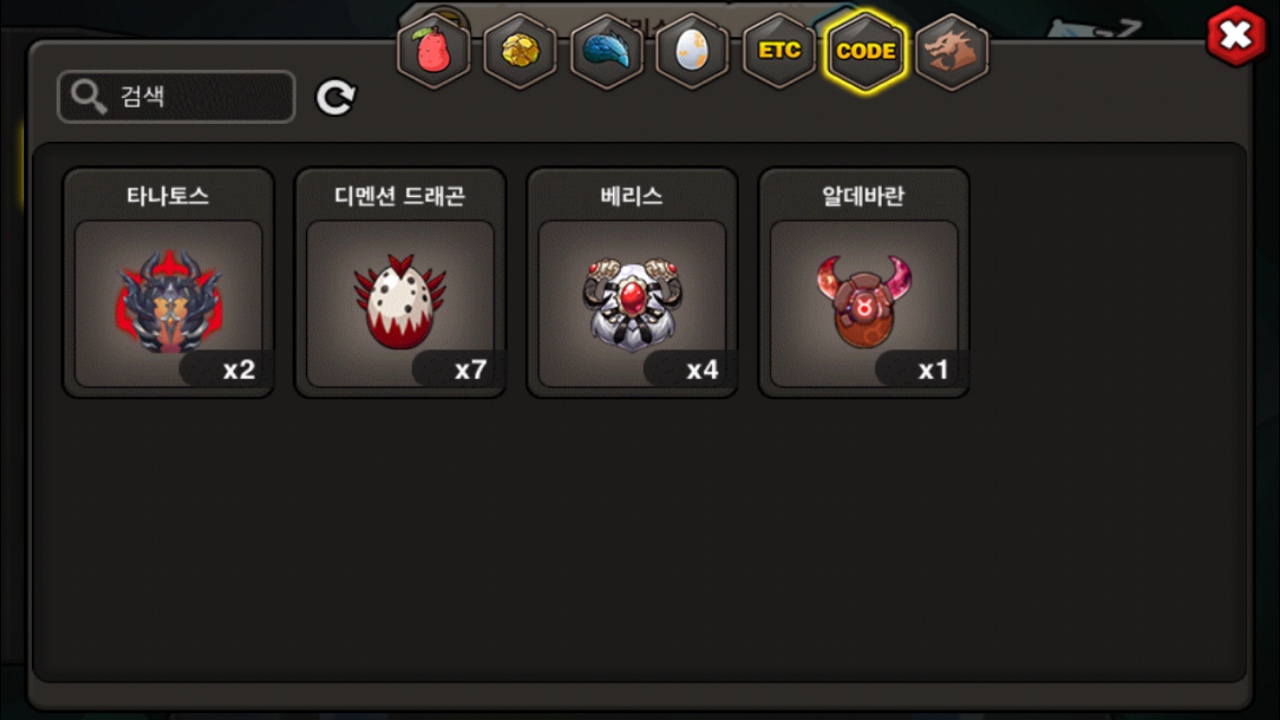1280x720 pixels.
Task: Select the 타나토스 egg card
Action: click(x=168, y=282)
